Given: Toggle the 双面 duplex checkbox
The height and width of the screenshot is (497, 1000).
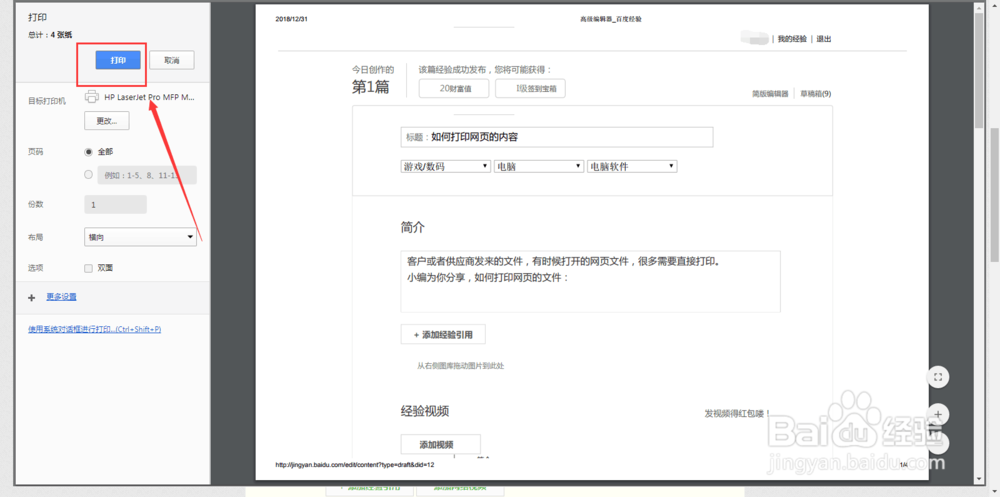Looking at the screenshot, I should [x=89, y=268].
